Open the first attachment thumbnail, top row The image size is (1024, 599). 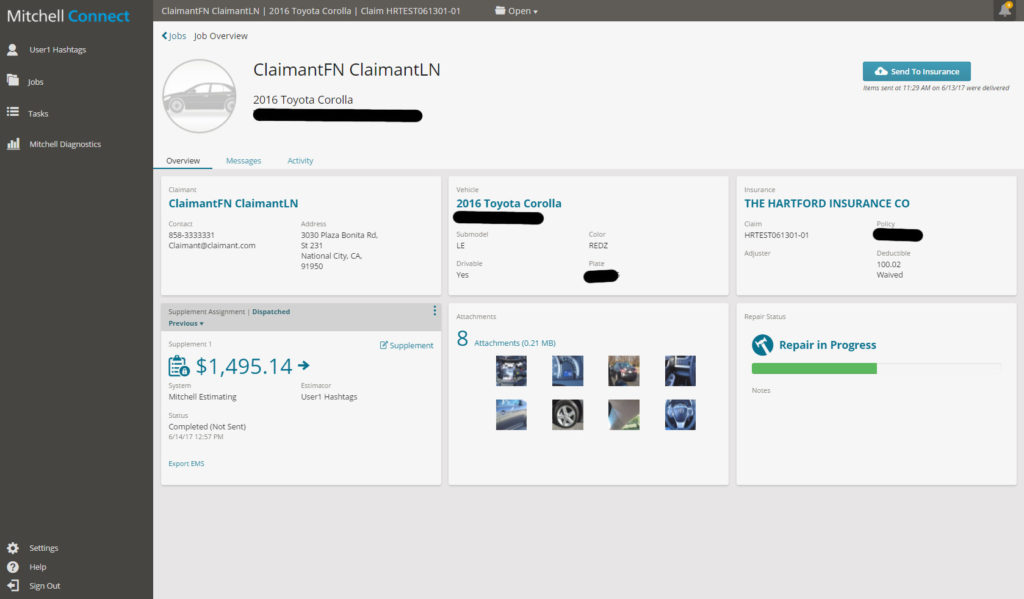511,371
